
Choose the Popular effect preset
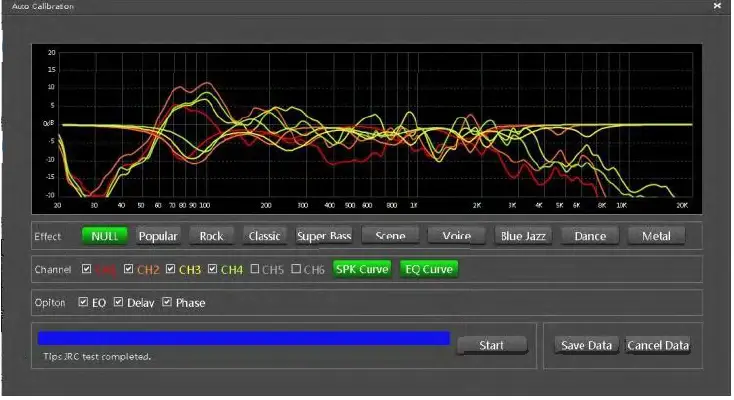tap(158, 236)
